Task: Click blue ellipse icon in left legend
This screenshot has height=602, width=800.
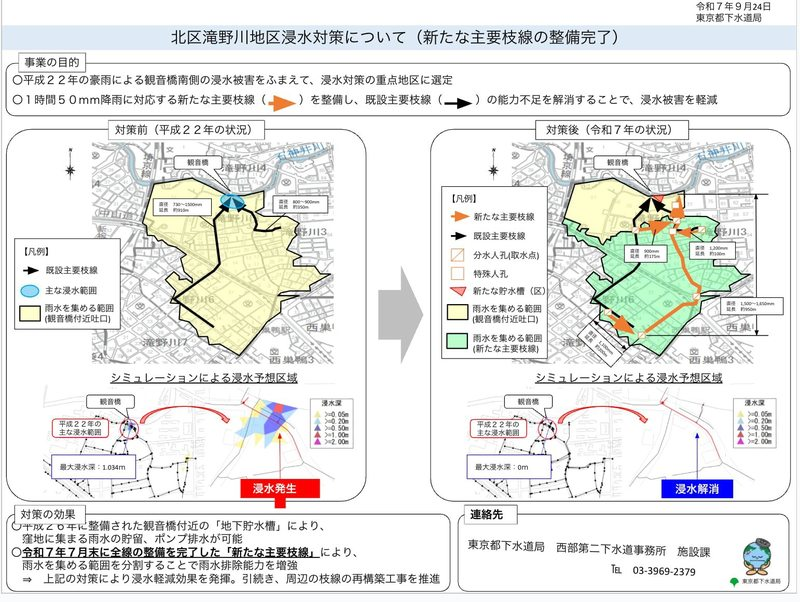Action: tap(30, 291)
